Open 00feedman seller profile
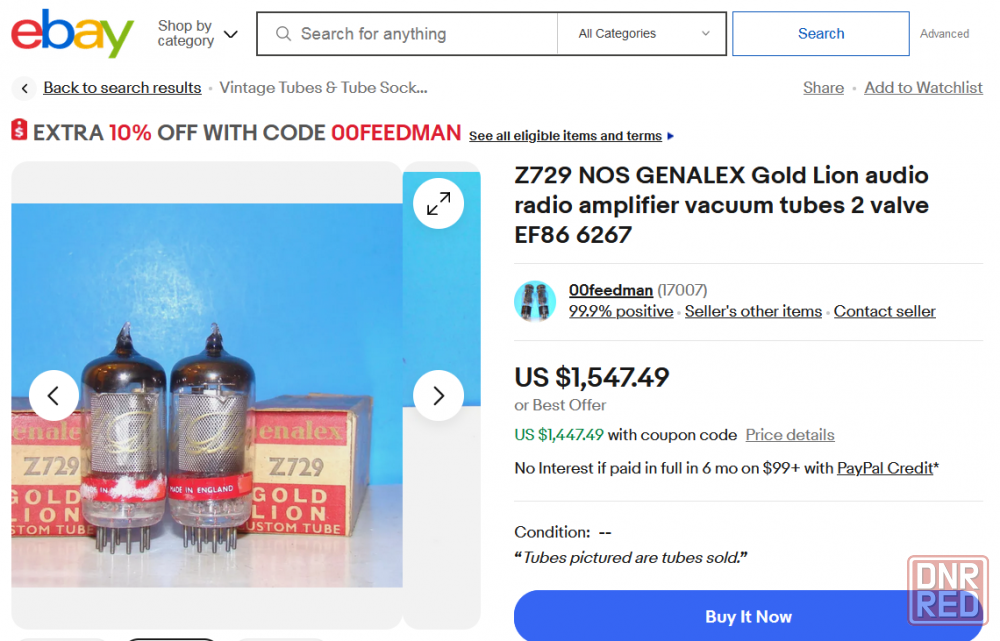Image resolution: width=1000 pixels, height=641 pixels. point(611,290)
